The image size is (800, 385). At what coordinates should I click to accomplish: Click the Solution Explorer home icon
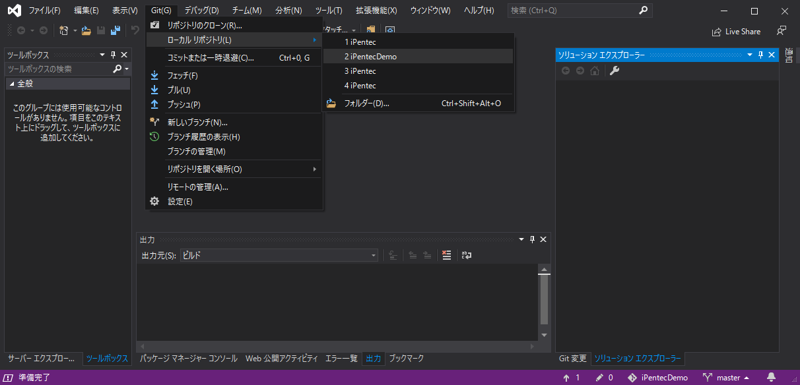[x=594, y=71]
